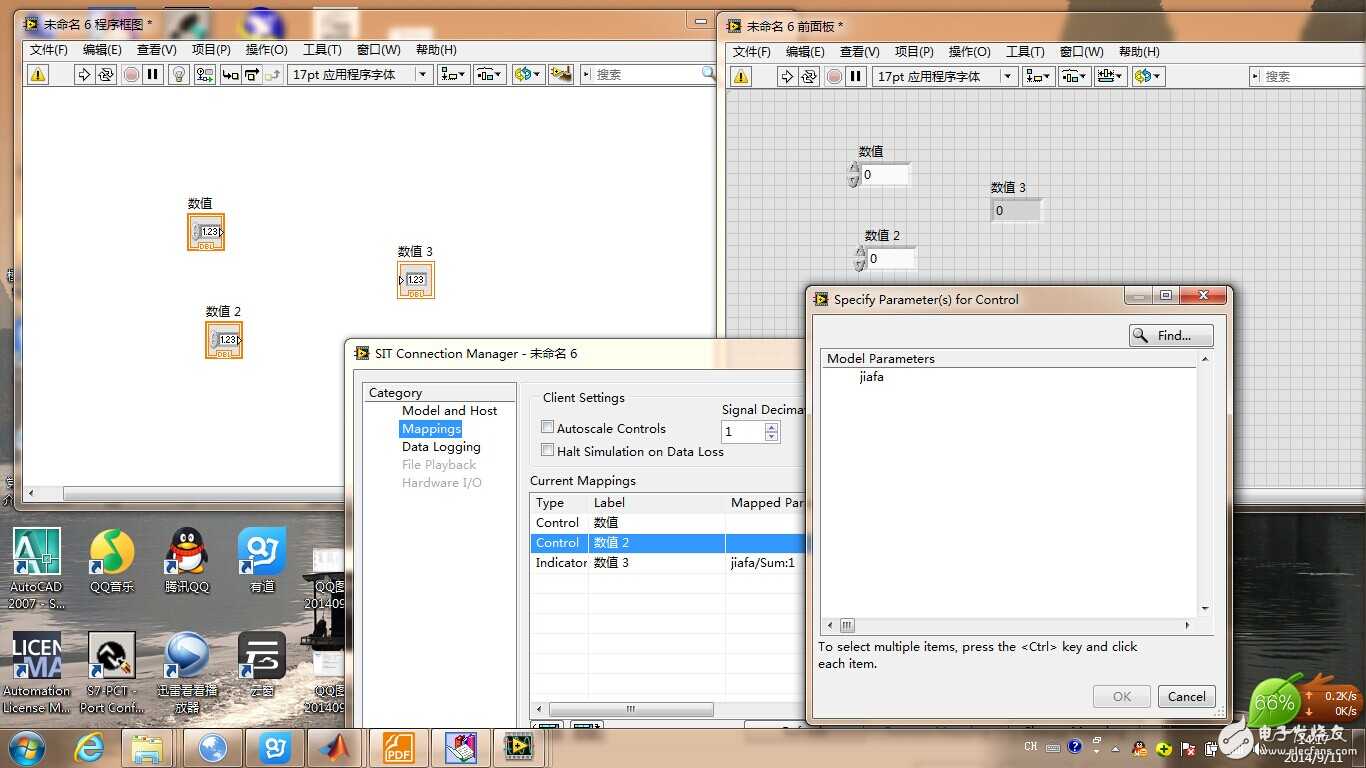
Task: Click the Find magnifier button in parameter dialog
Action: pos(1171,336)
